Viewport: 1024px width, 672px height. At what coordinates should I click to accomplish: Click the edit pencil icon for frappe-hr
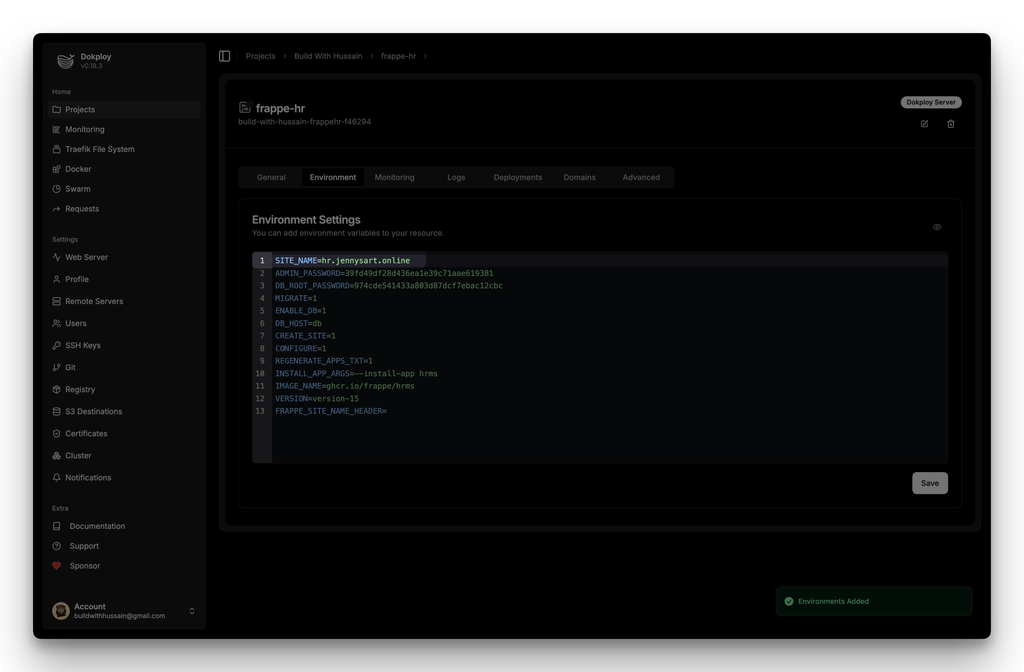pos(924,124)
